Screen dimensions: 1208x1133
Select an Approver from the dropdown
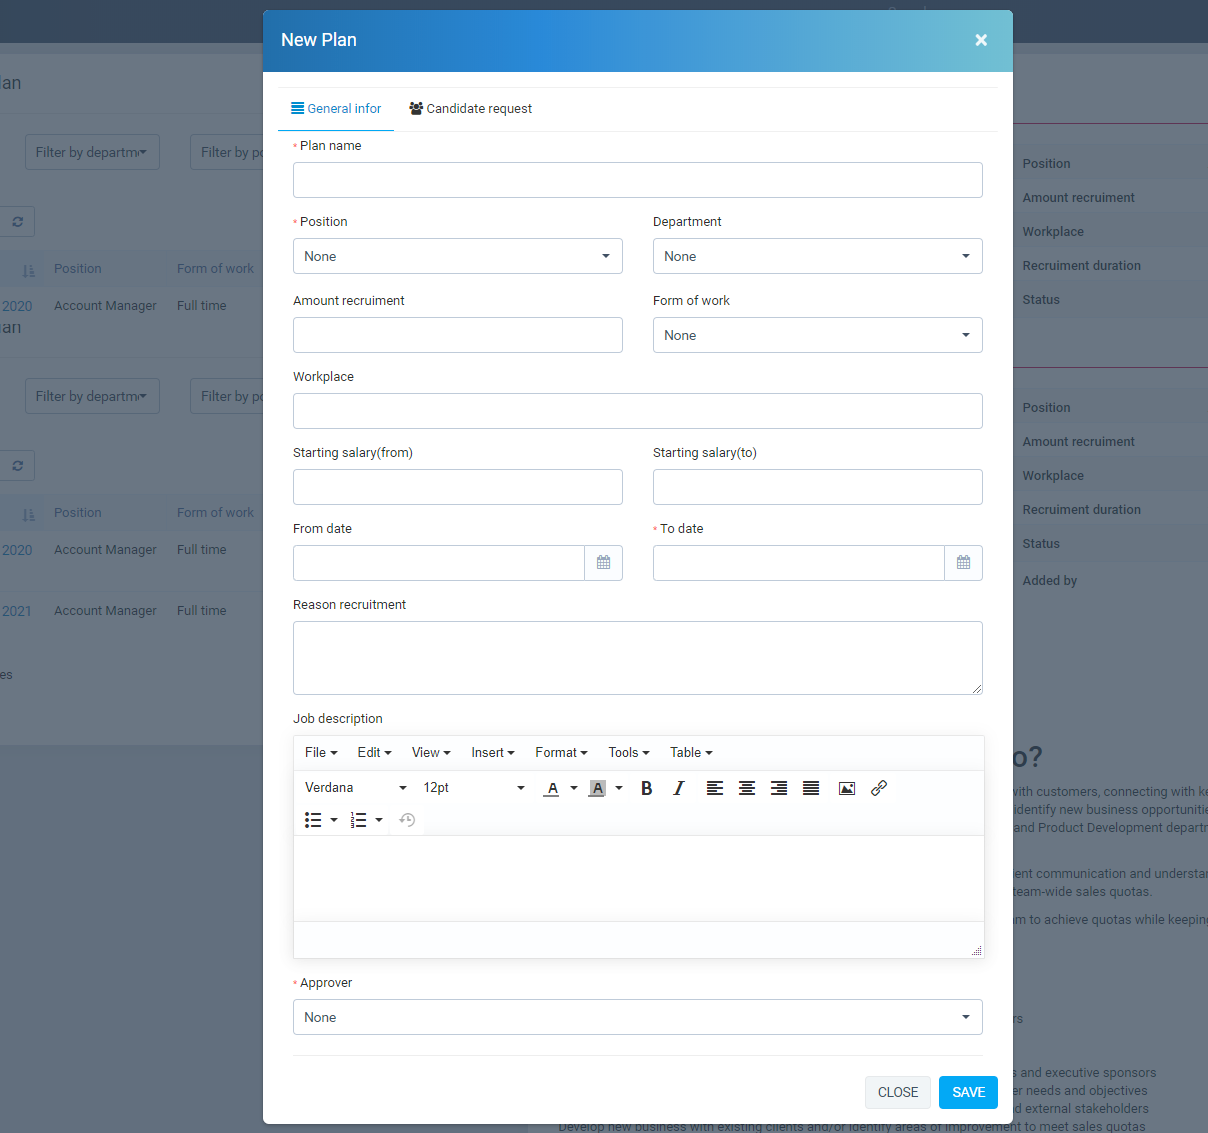point(637,1017)
